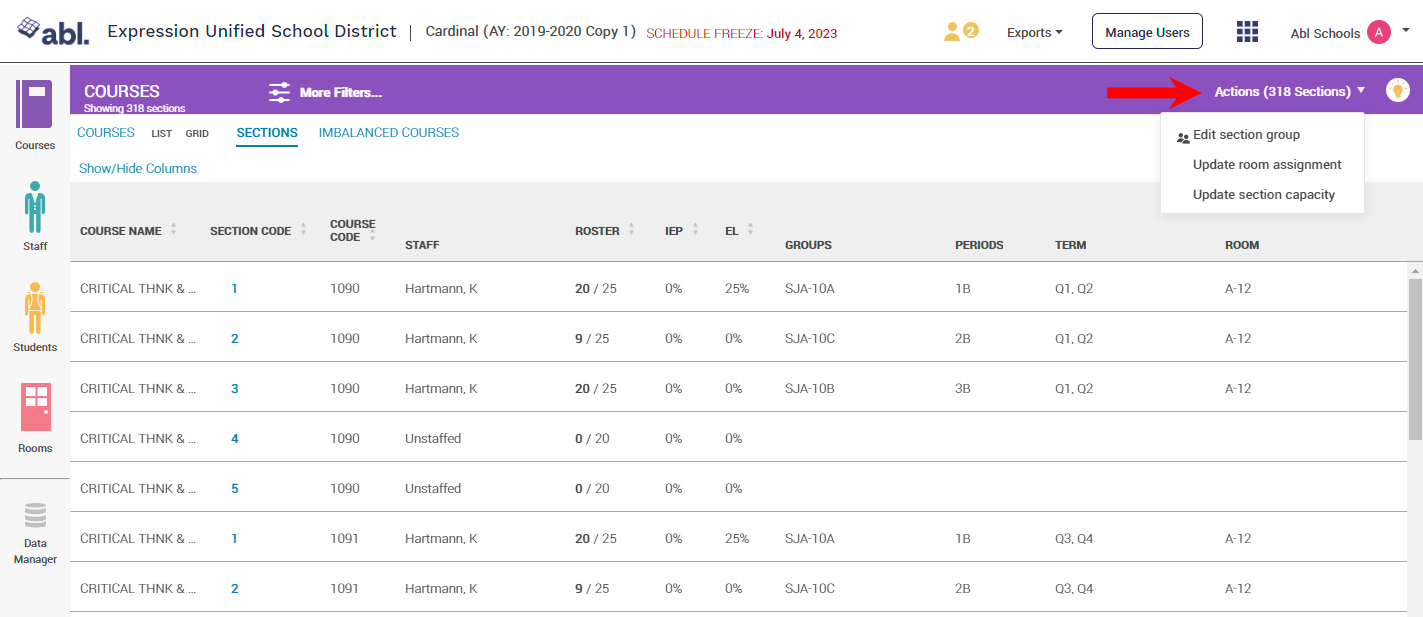This screenshot has height=617, width=1423.
Task: Open More Filters sliders icon
Action: tap(280, 92)
